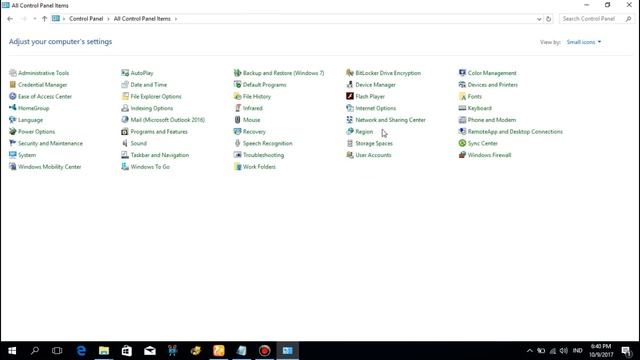Click the volume icon in tray
This screenshot has height=360, width=640.
(564, 351)
